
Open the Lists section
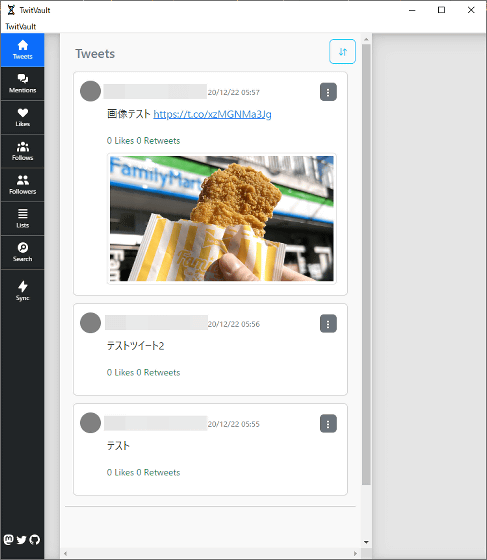point(22,219)
